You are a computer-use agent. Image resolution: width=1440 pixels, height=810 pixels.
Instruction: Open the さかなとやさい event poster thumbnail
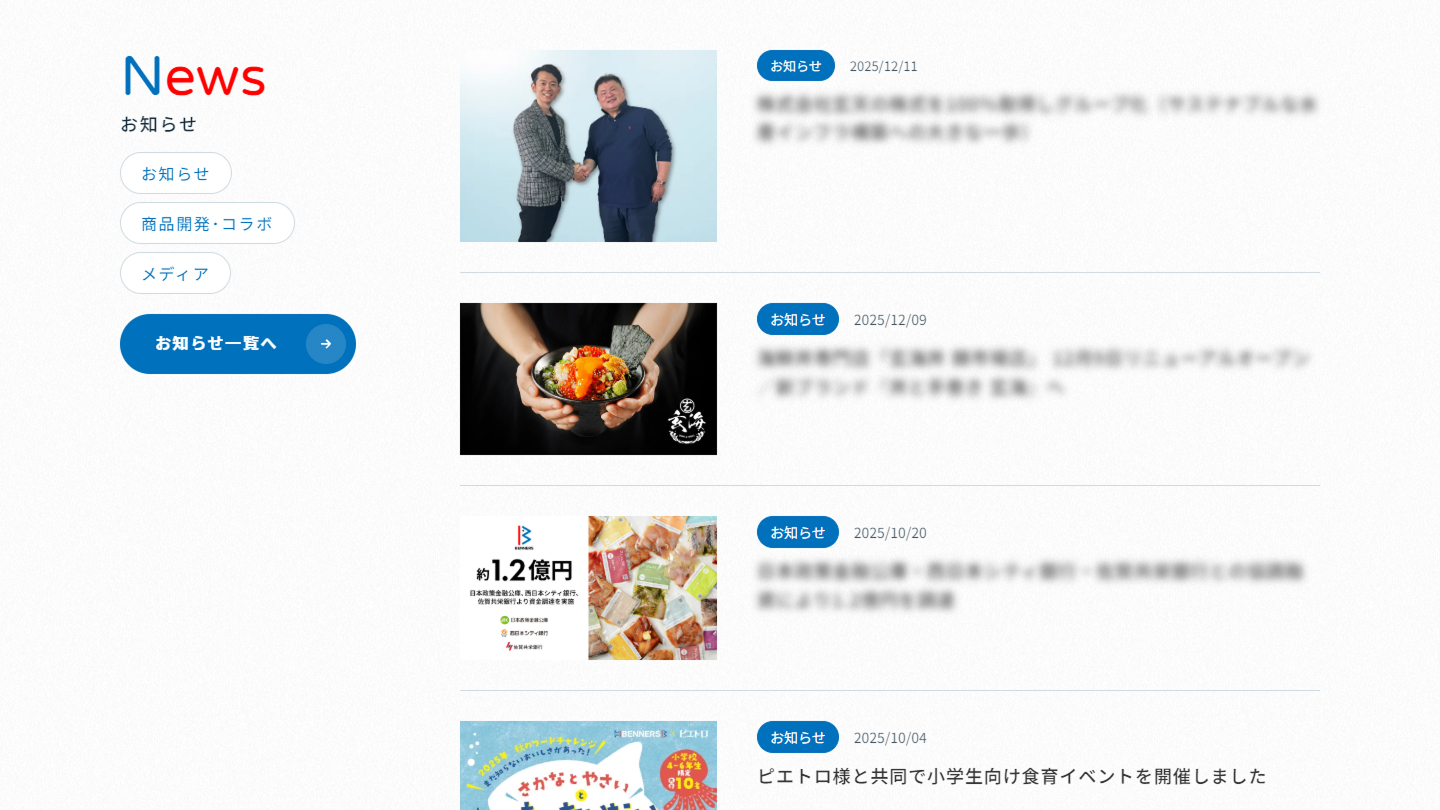[x=588, y=765]
